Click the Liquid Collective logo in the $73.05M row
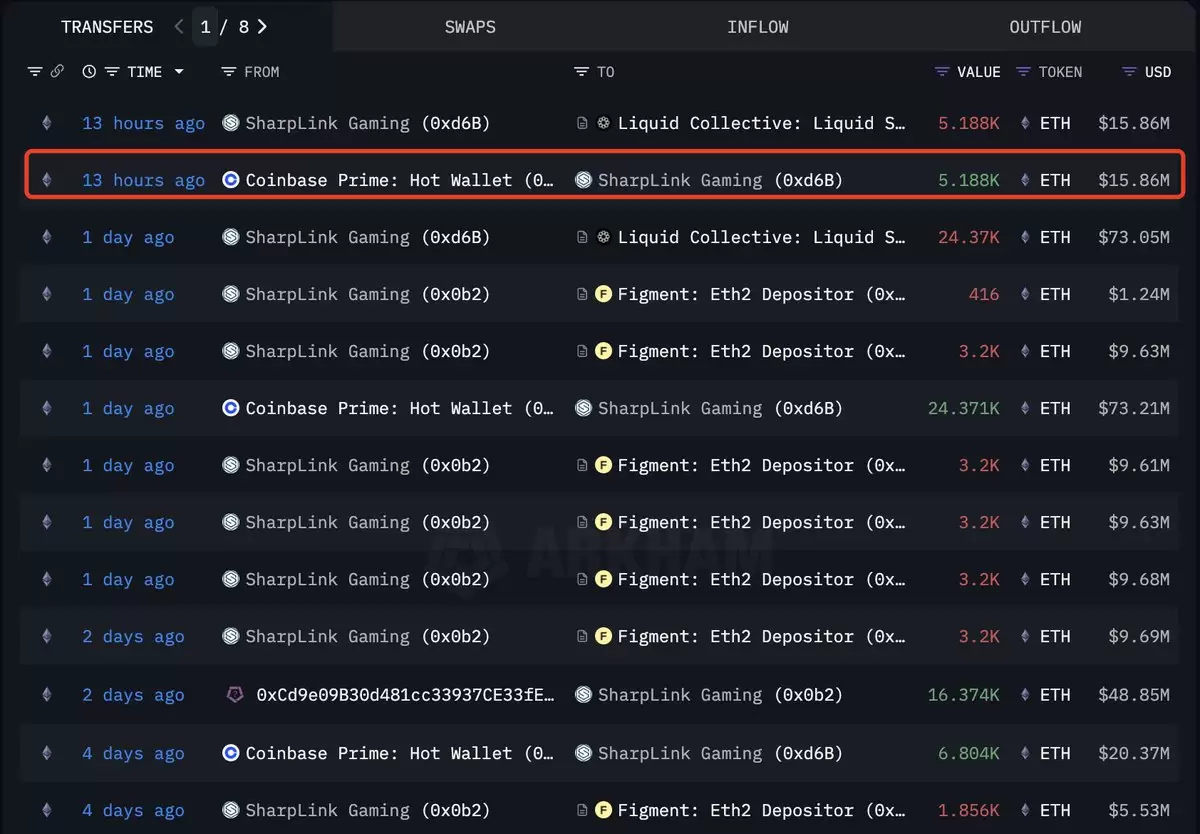Image resolution: width=1200 pixels, height=834 pixels. coord(603,237)
